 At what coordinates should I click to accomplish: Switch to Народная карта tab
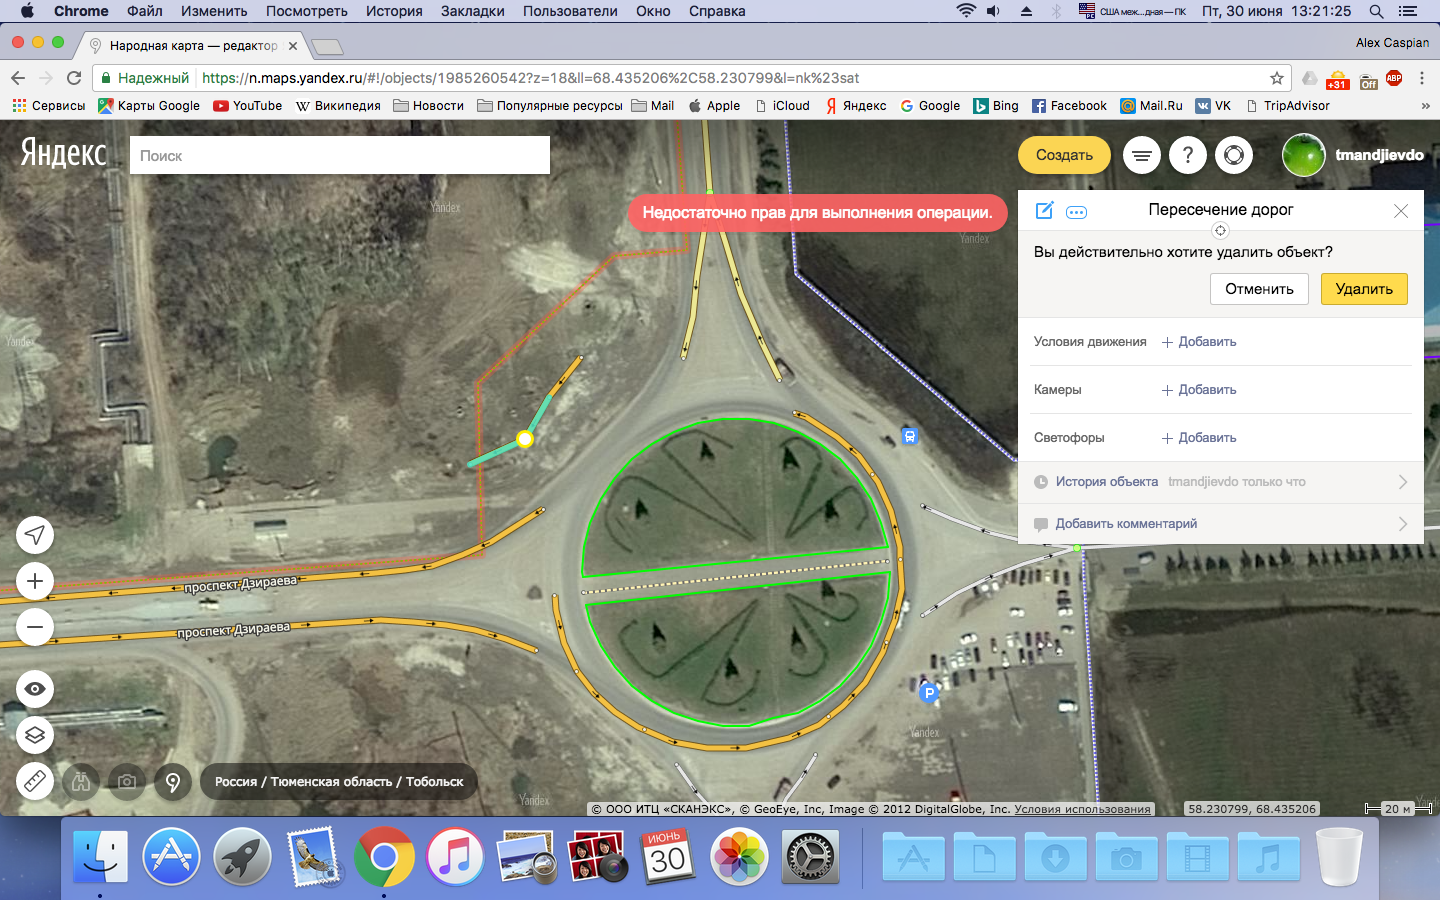pos(194,46)
